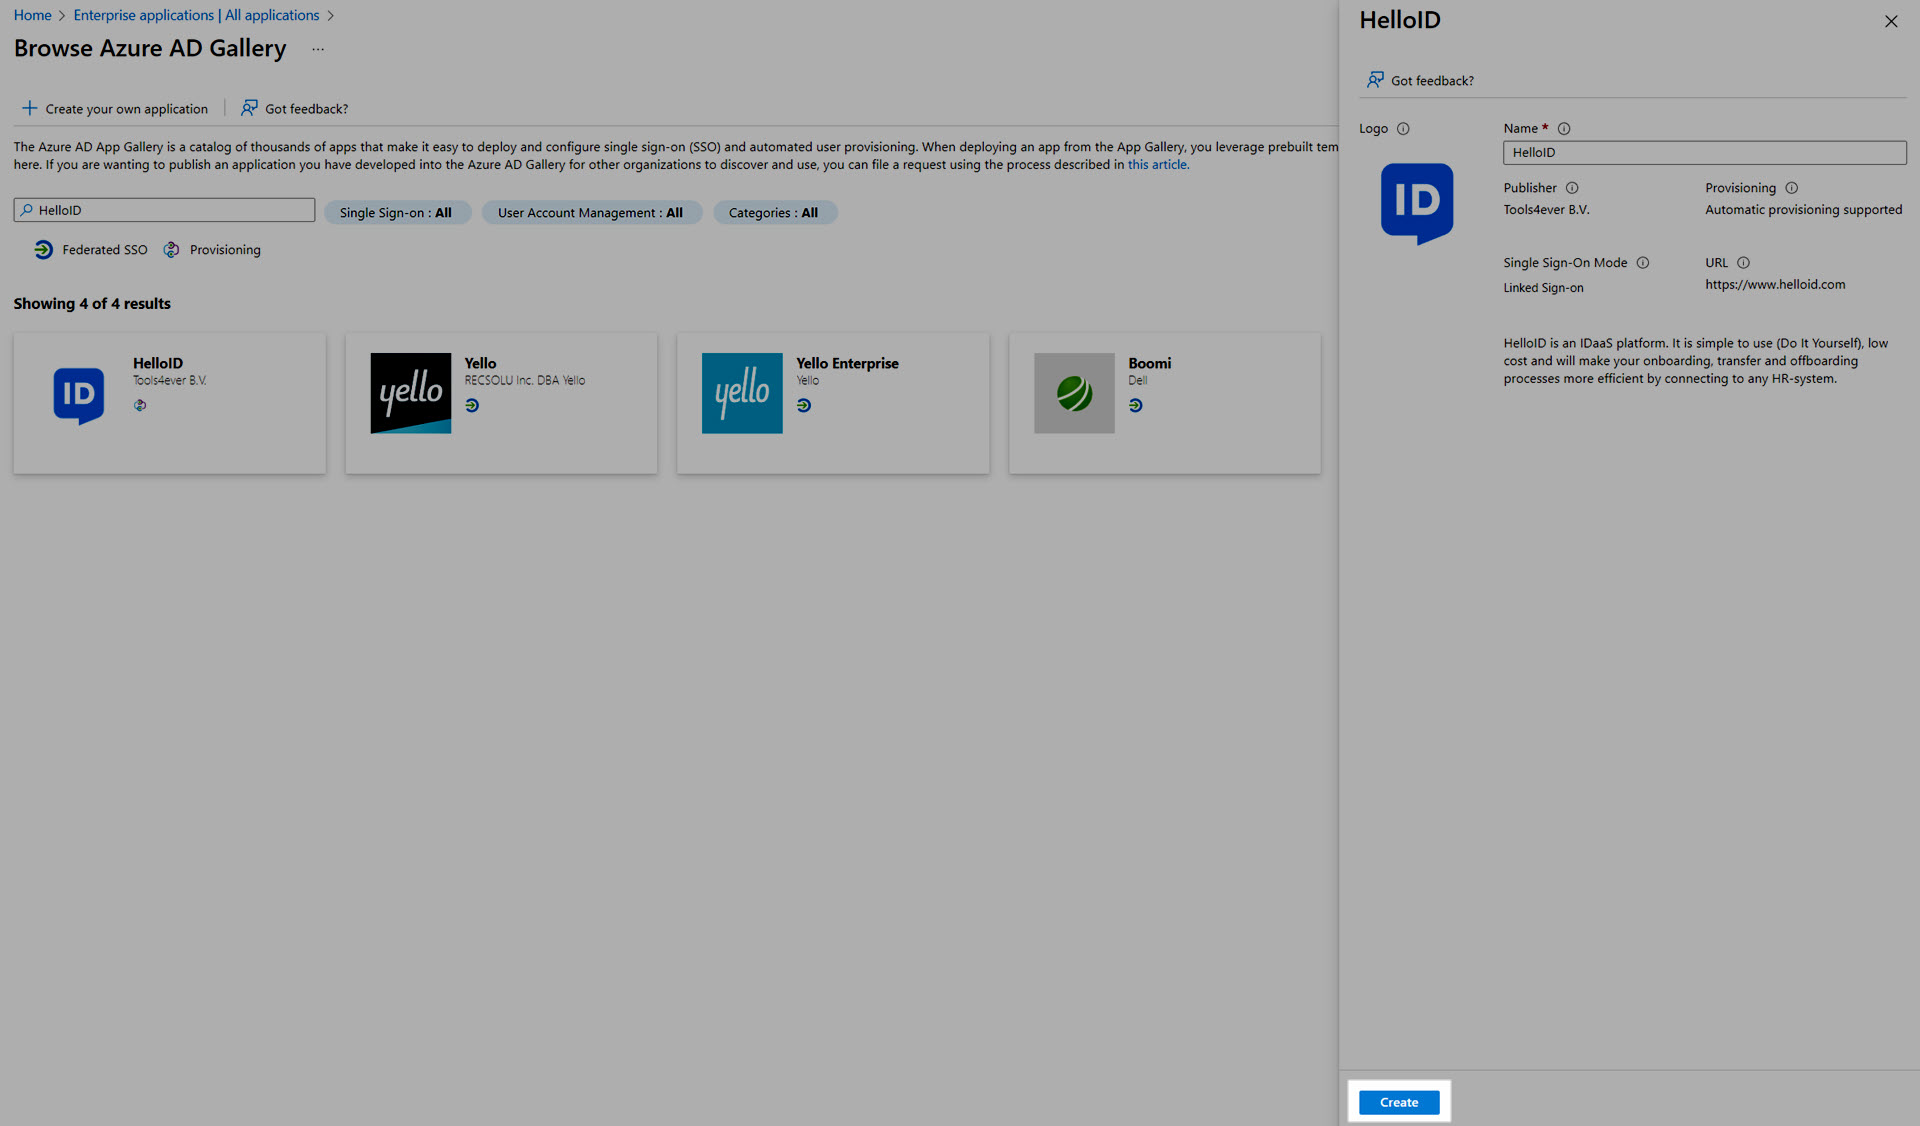This screenshot has width=1920, height=1126.
Task: Show info tooltip next to Provisioning
Action: tap(1791, 188)
